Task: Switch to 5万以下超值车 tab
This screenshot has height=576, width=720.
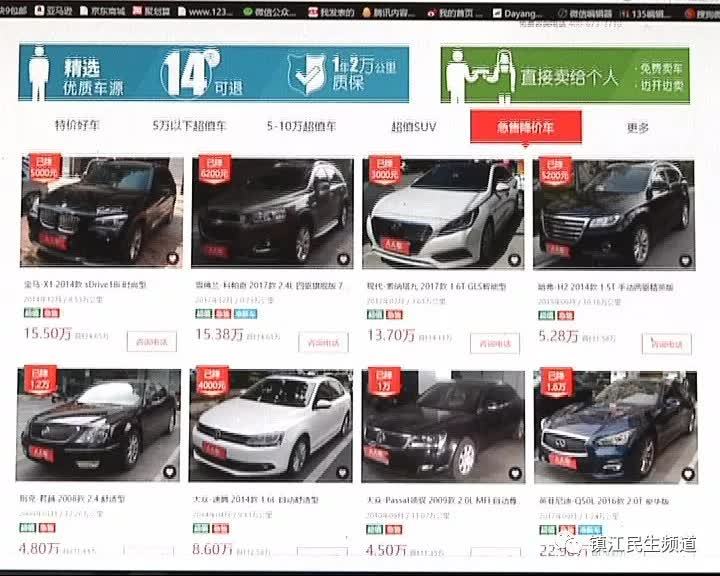Action: click(189, 125)
